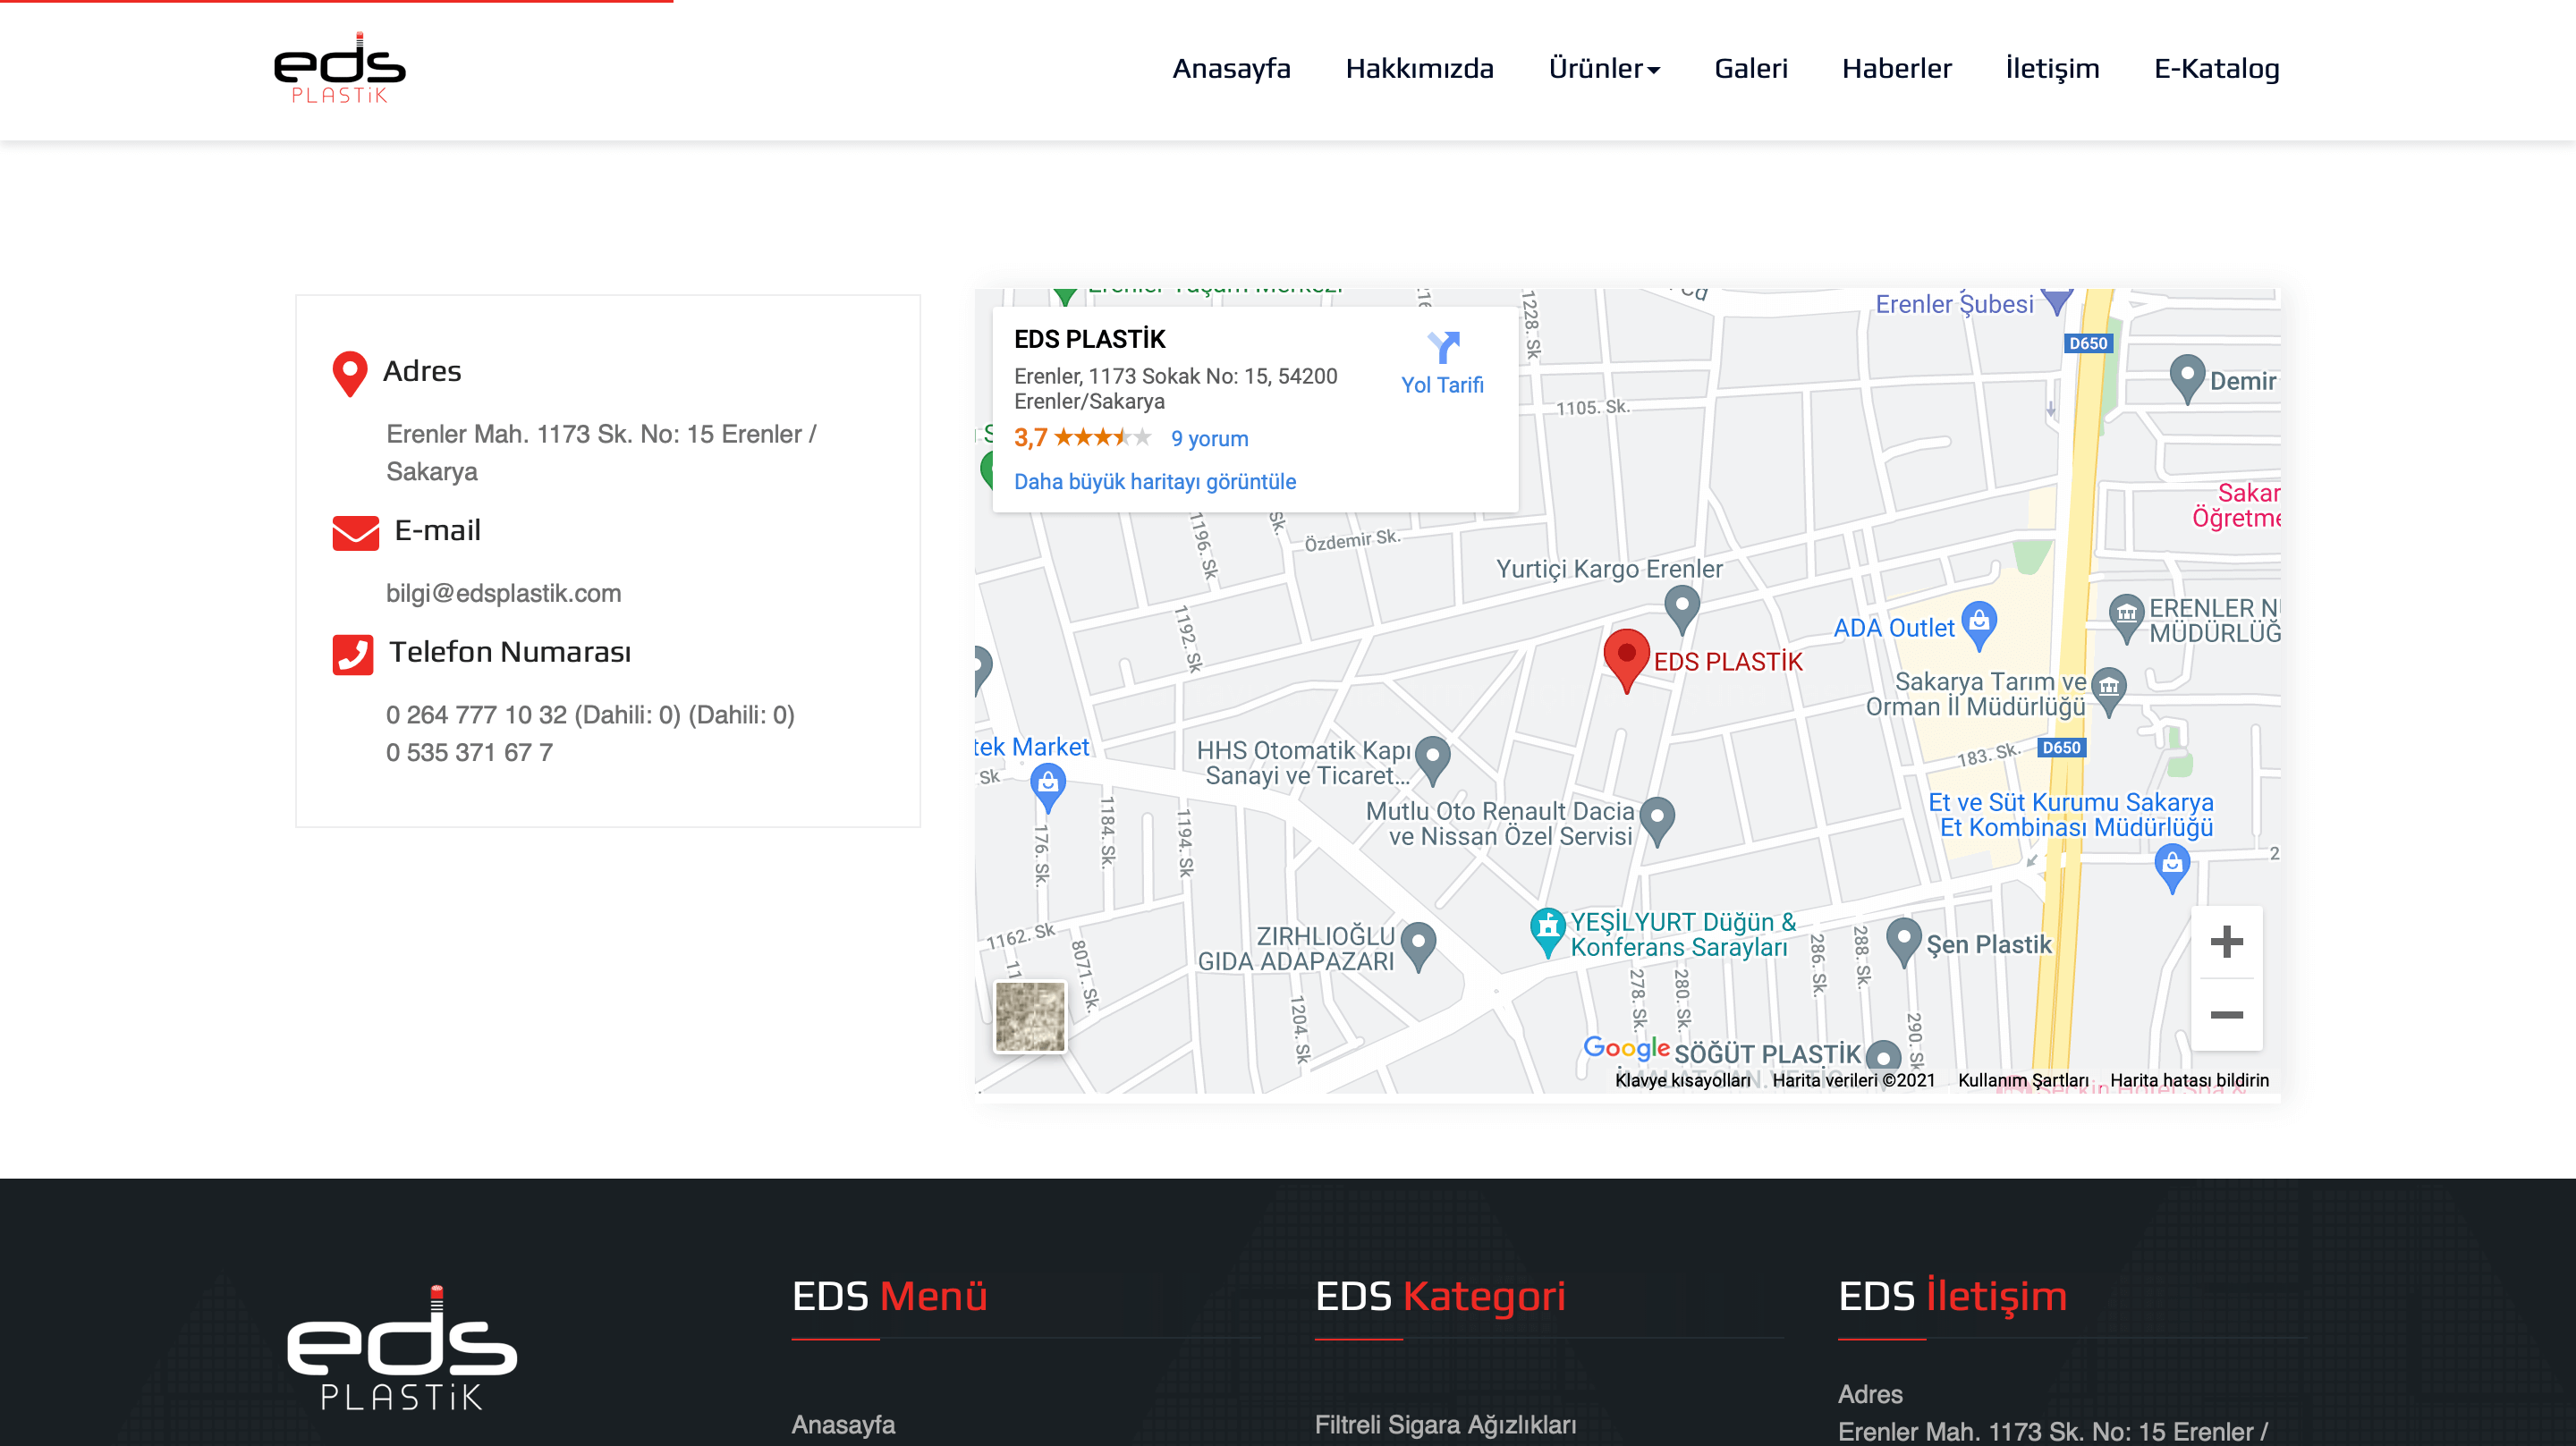The height and width of the screenshot is (1446, 2576).
Task: Click Daha büyük haritayı görüntüle link
Action: (1154, 481)
